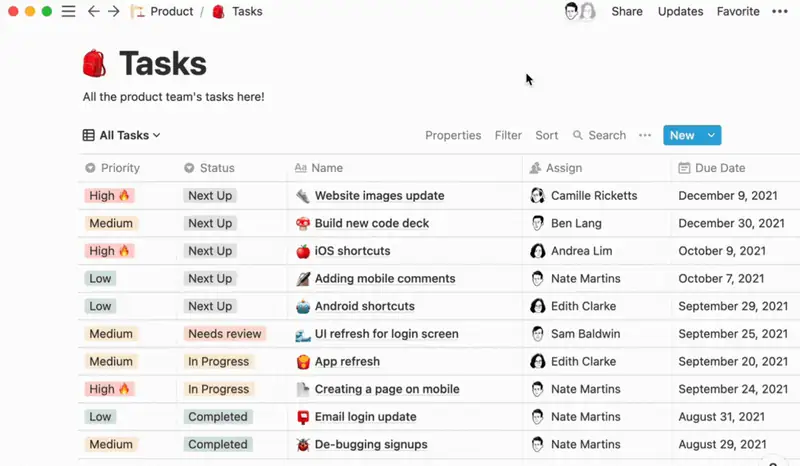Click the September 25, 2021 due date

pyautogui.click(x=733, y=334)
